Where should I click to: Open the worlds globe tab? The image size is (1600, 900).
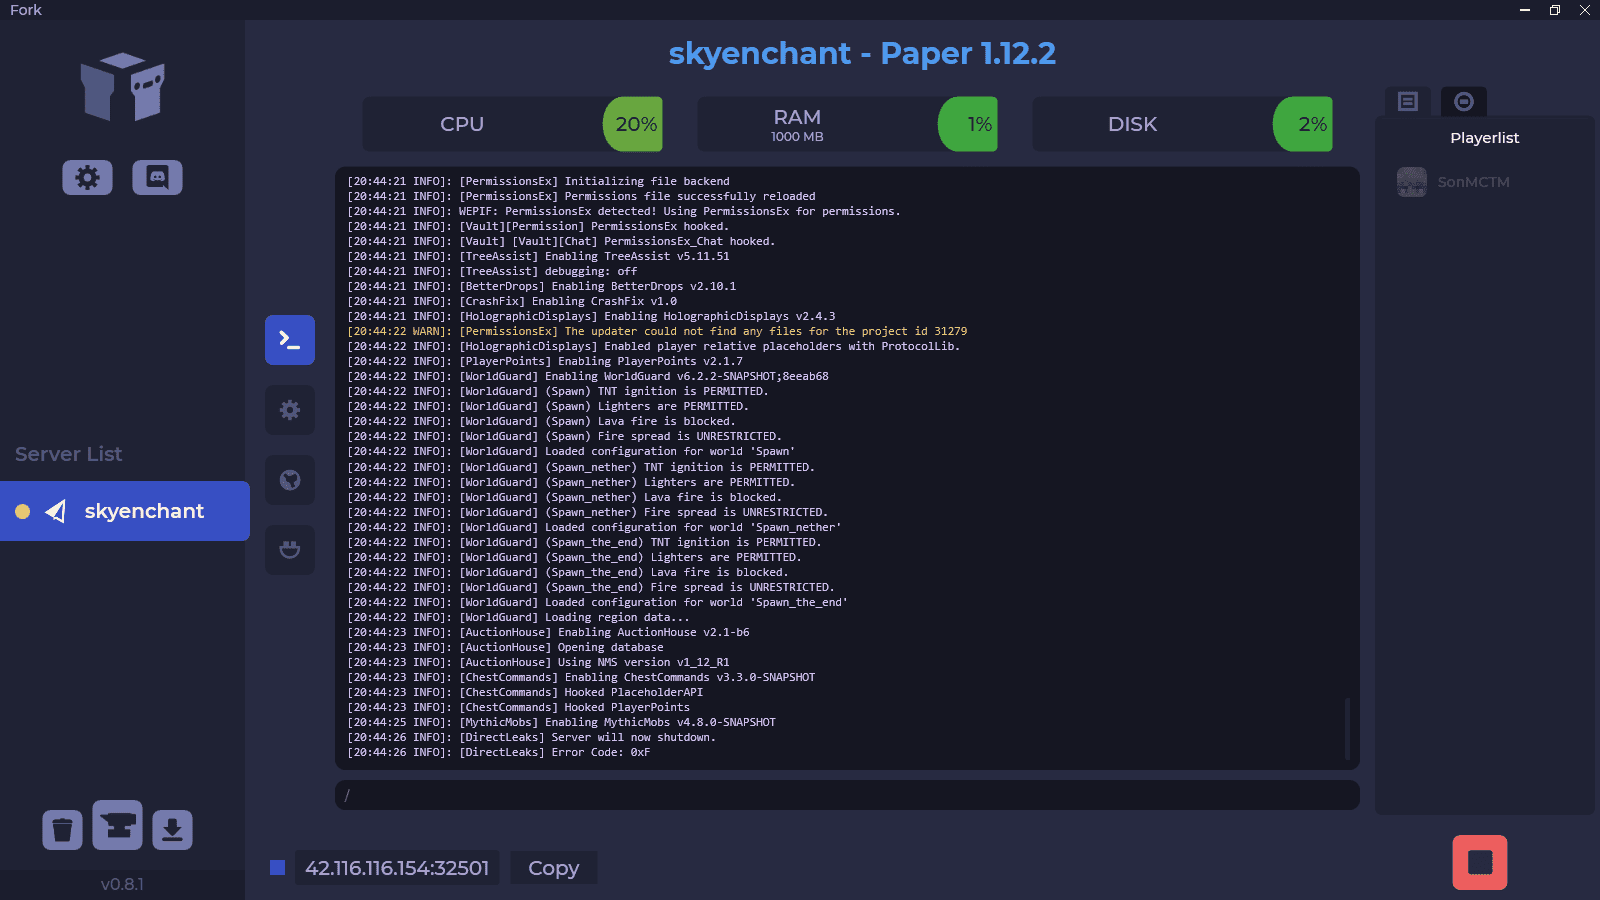pos(290,480)
